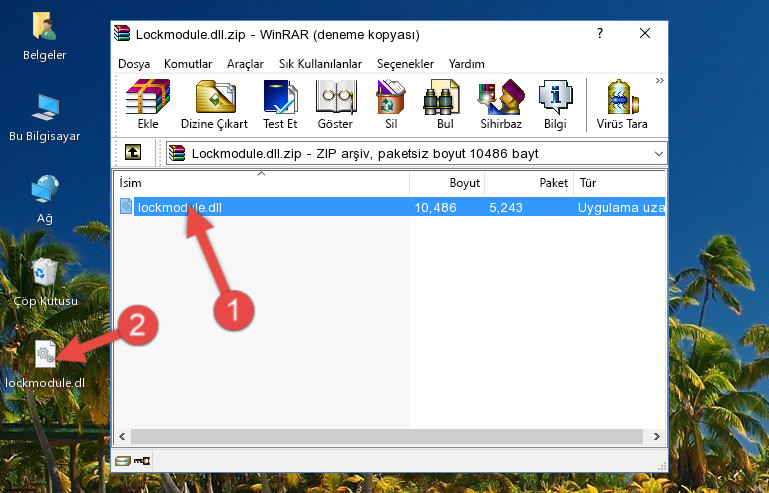Open the archive path dropdown arrow
Viewport: 769px width, 493px height.
(x=659, y=154)
